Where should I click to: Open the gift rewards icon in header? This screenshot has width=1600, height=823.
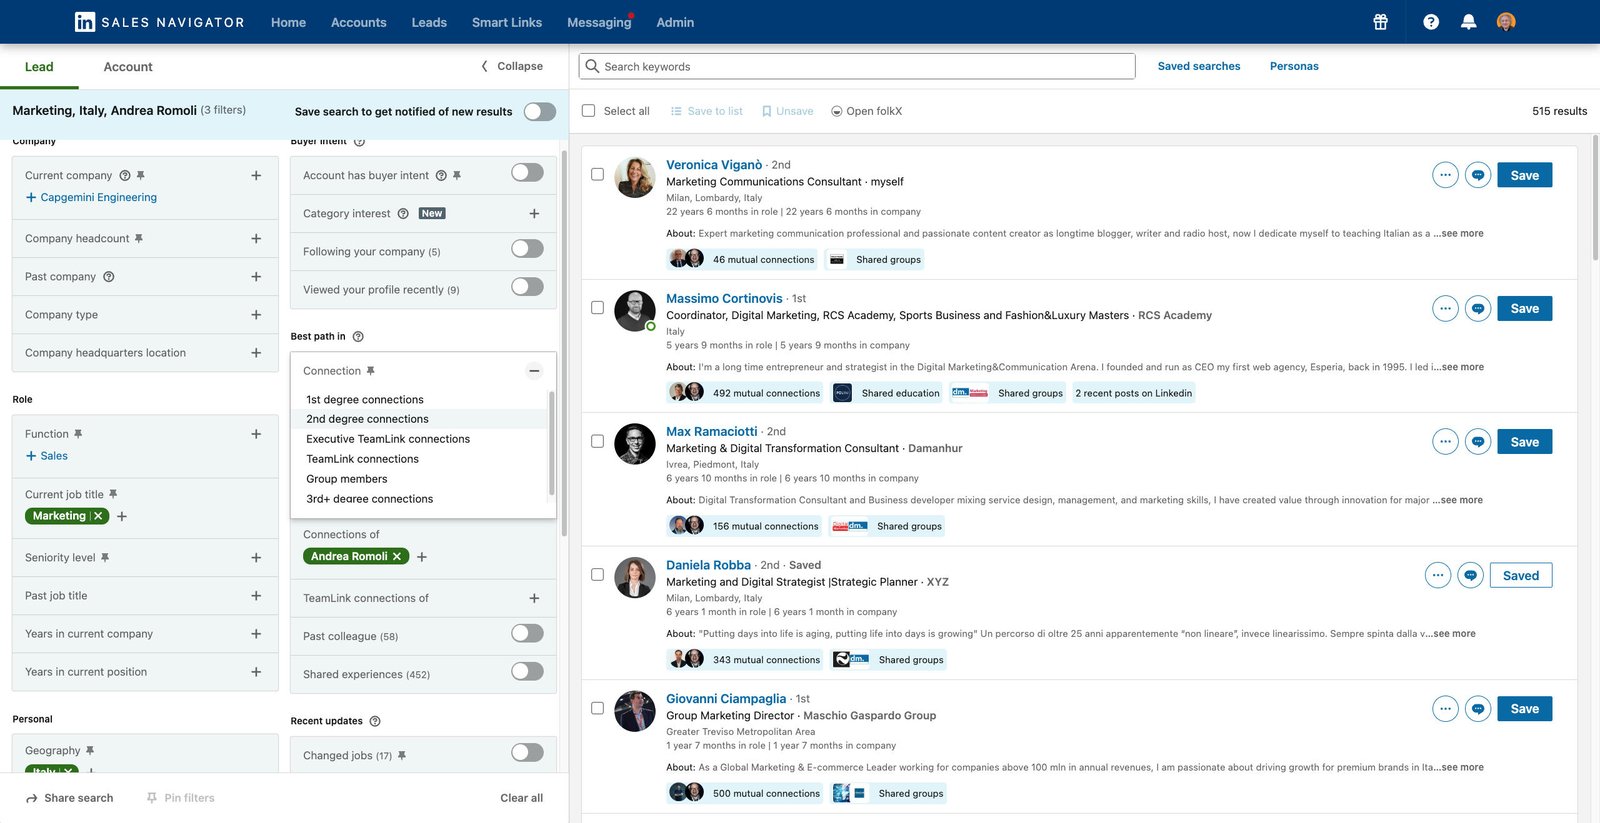(1380, 22)
